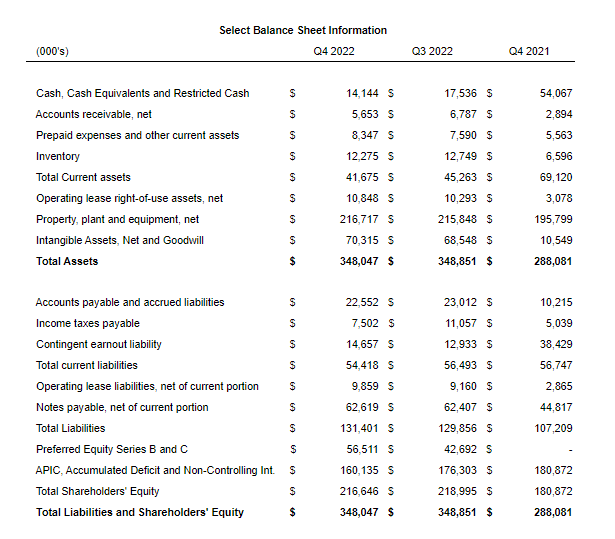Click the 14,144 cash value for Q4 2022
This screenshot has width=615, height=539.
pyautogui.click(x=362, y=93)
